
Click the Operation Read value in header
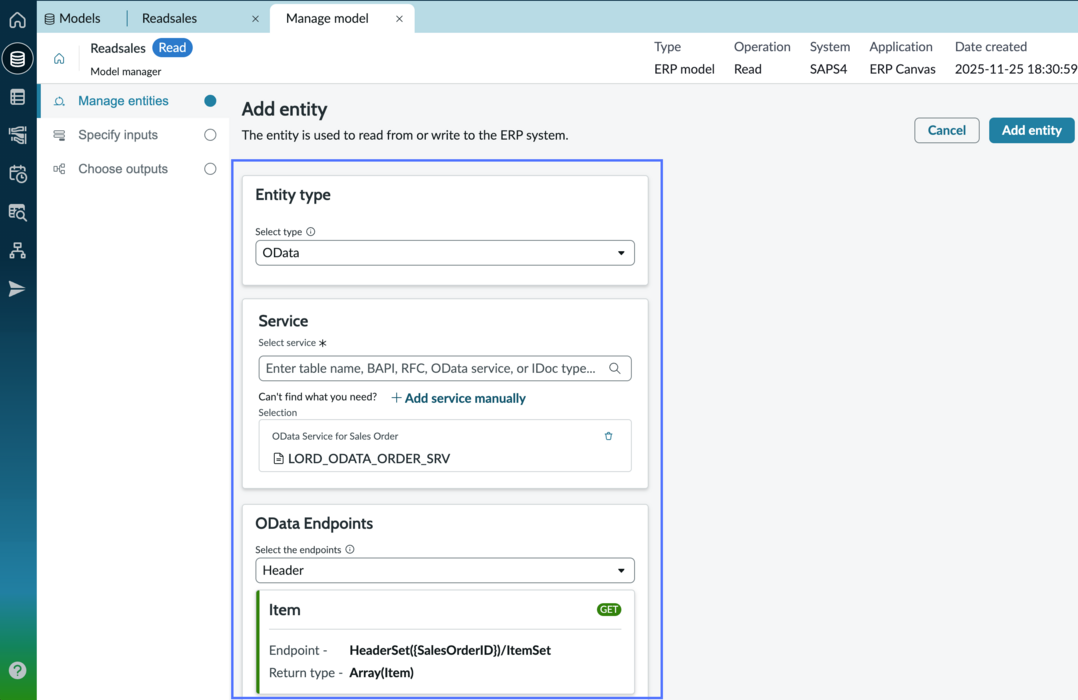747,69
